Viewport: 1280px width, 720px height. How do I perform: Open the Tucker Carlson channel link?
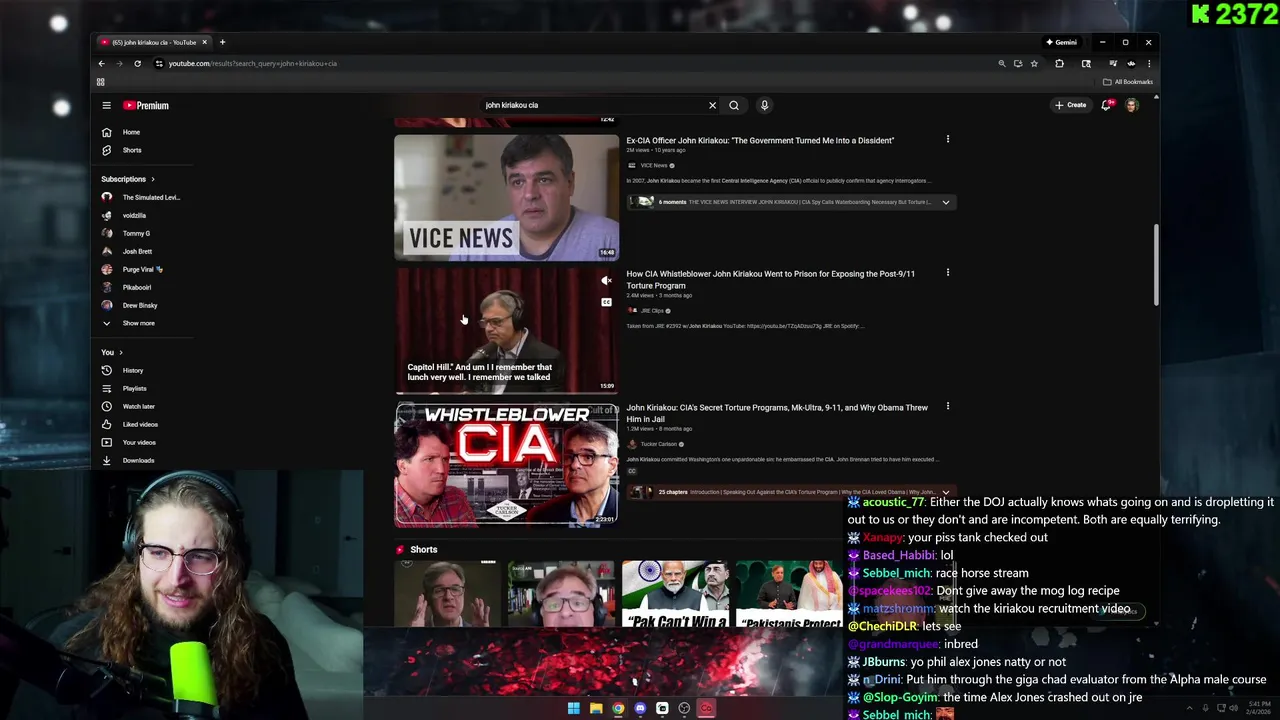tap(659, 444)
